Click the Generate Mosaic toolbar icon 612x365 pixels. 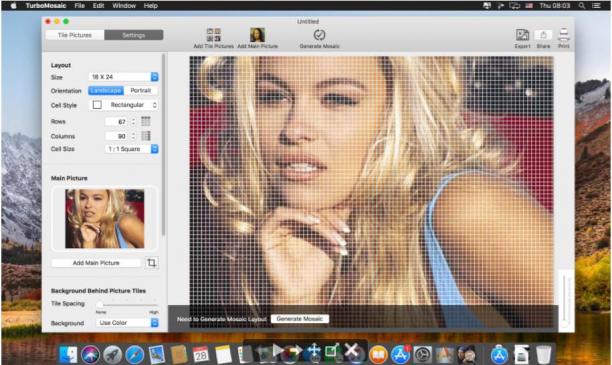(x=319, y=35)
